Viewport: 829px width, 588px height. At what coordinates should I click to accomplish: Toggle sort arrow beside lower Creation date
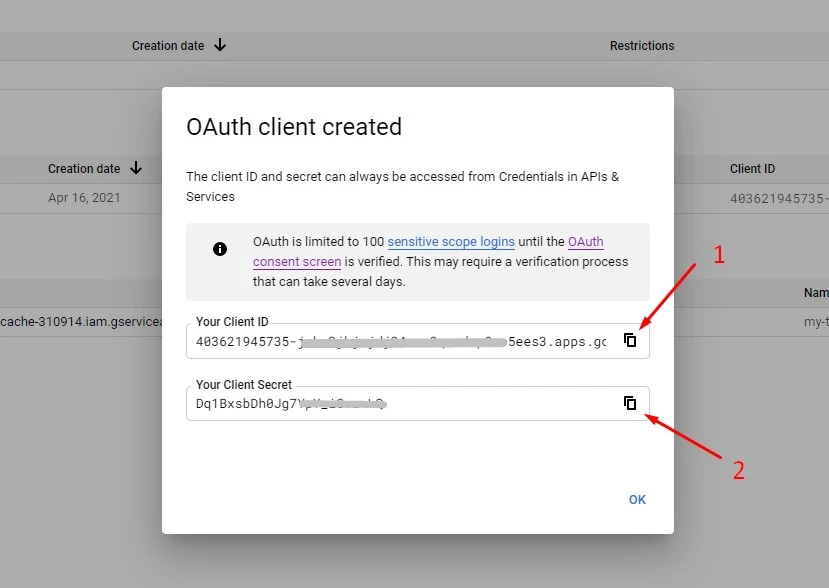pyautogui.click(x=136, y=169)
